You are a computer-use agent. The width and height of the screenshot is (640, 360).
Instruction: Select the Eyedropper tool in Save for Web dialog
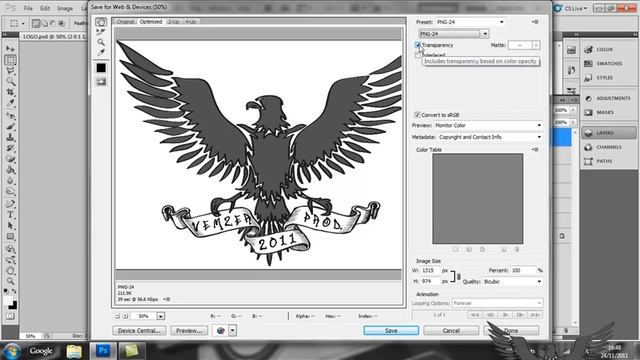pos(101,52)
